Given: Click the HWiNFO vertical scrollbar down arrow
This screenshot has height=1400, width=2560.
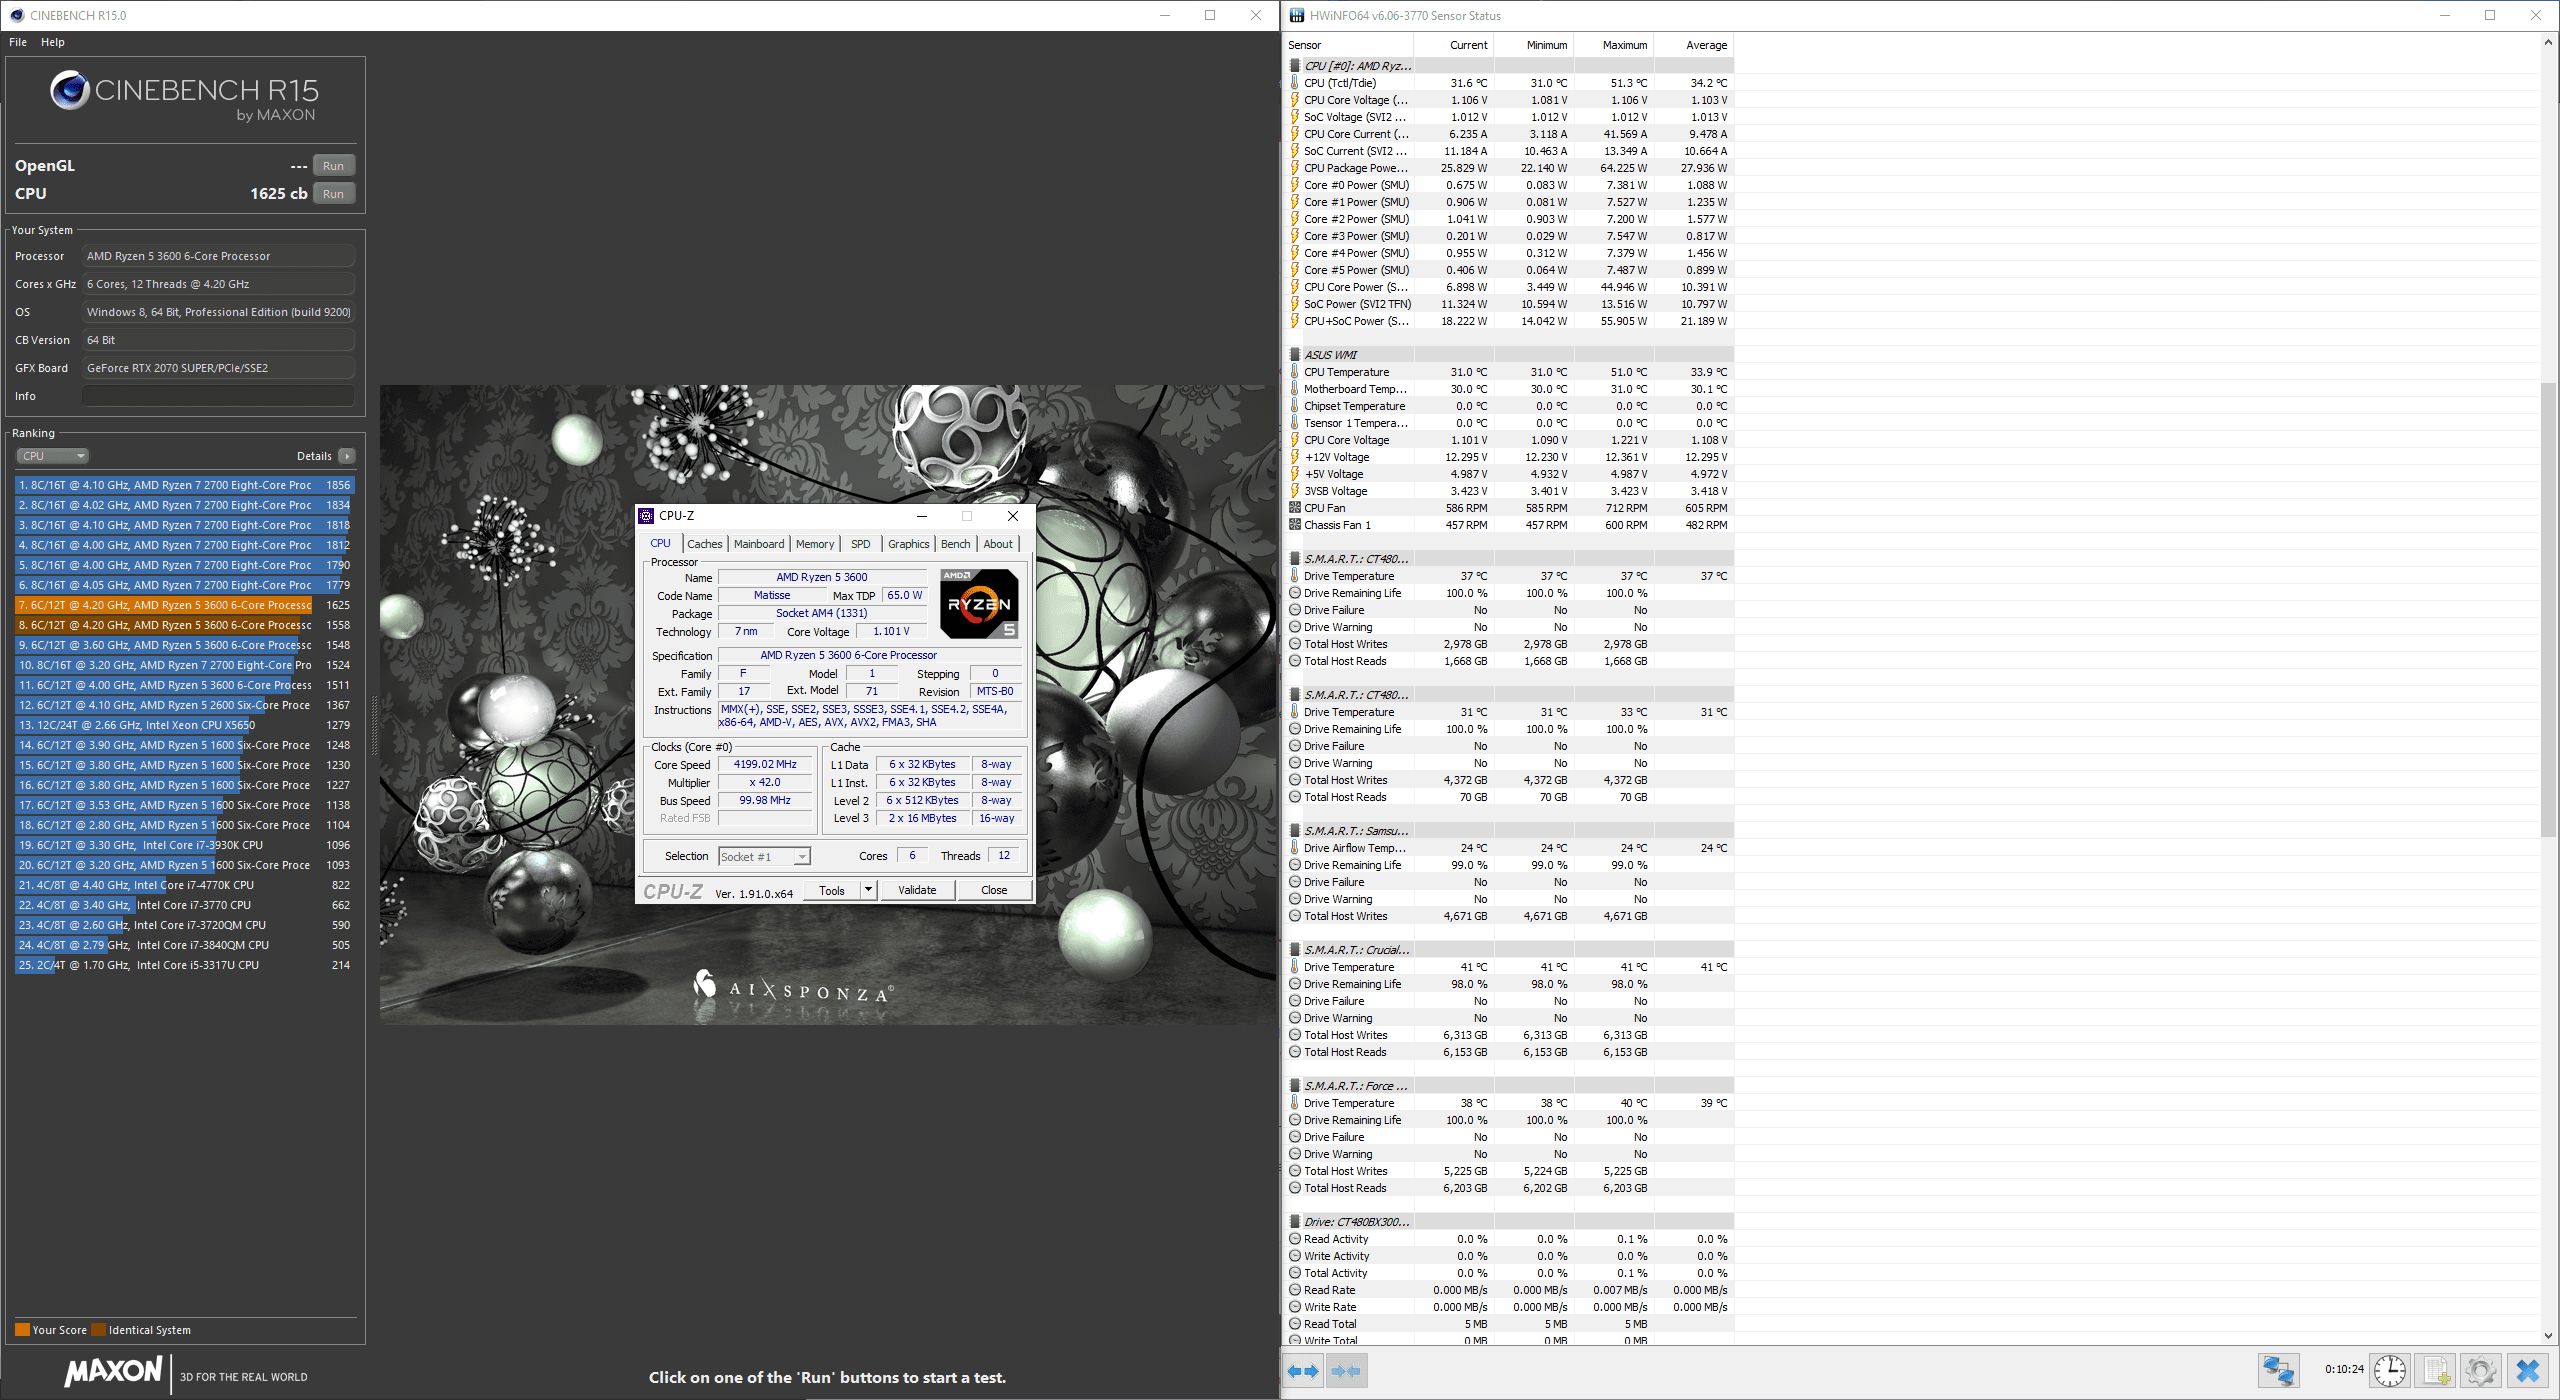Looking at the screenshot, I should 2548,1335.
